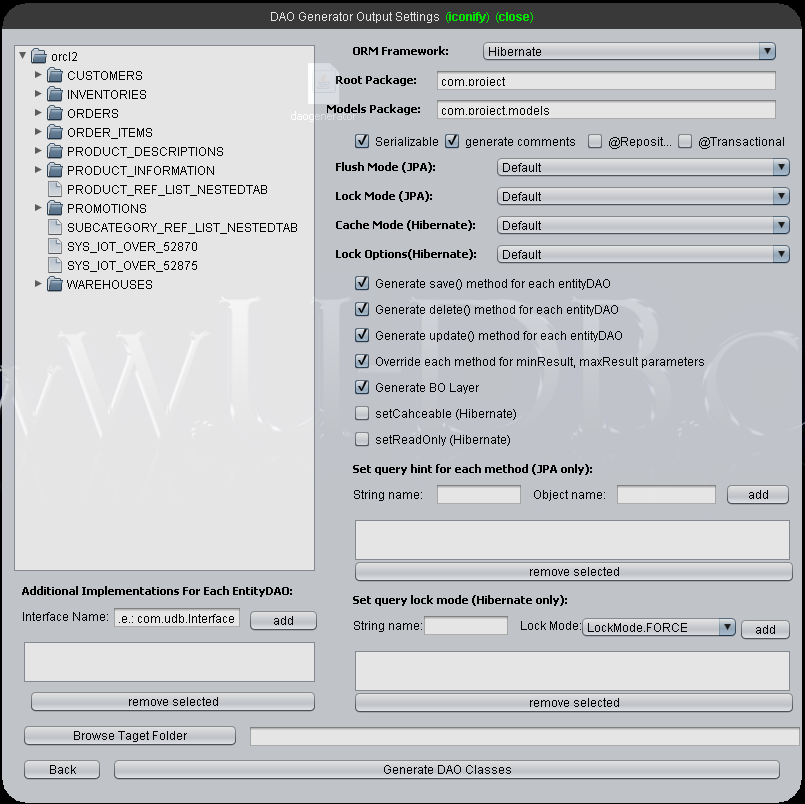Viewport: 805px width, 804px height.
Task: Toggle Override minResult, maxResult parameters checkbox
Action: click(362, 361)
